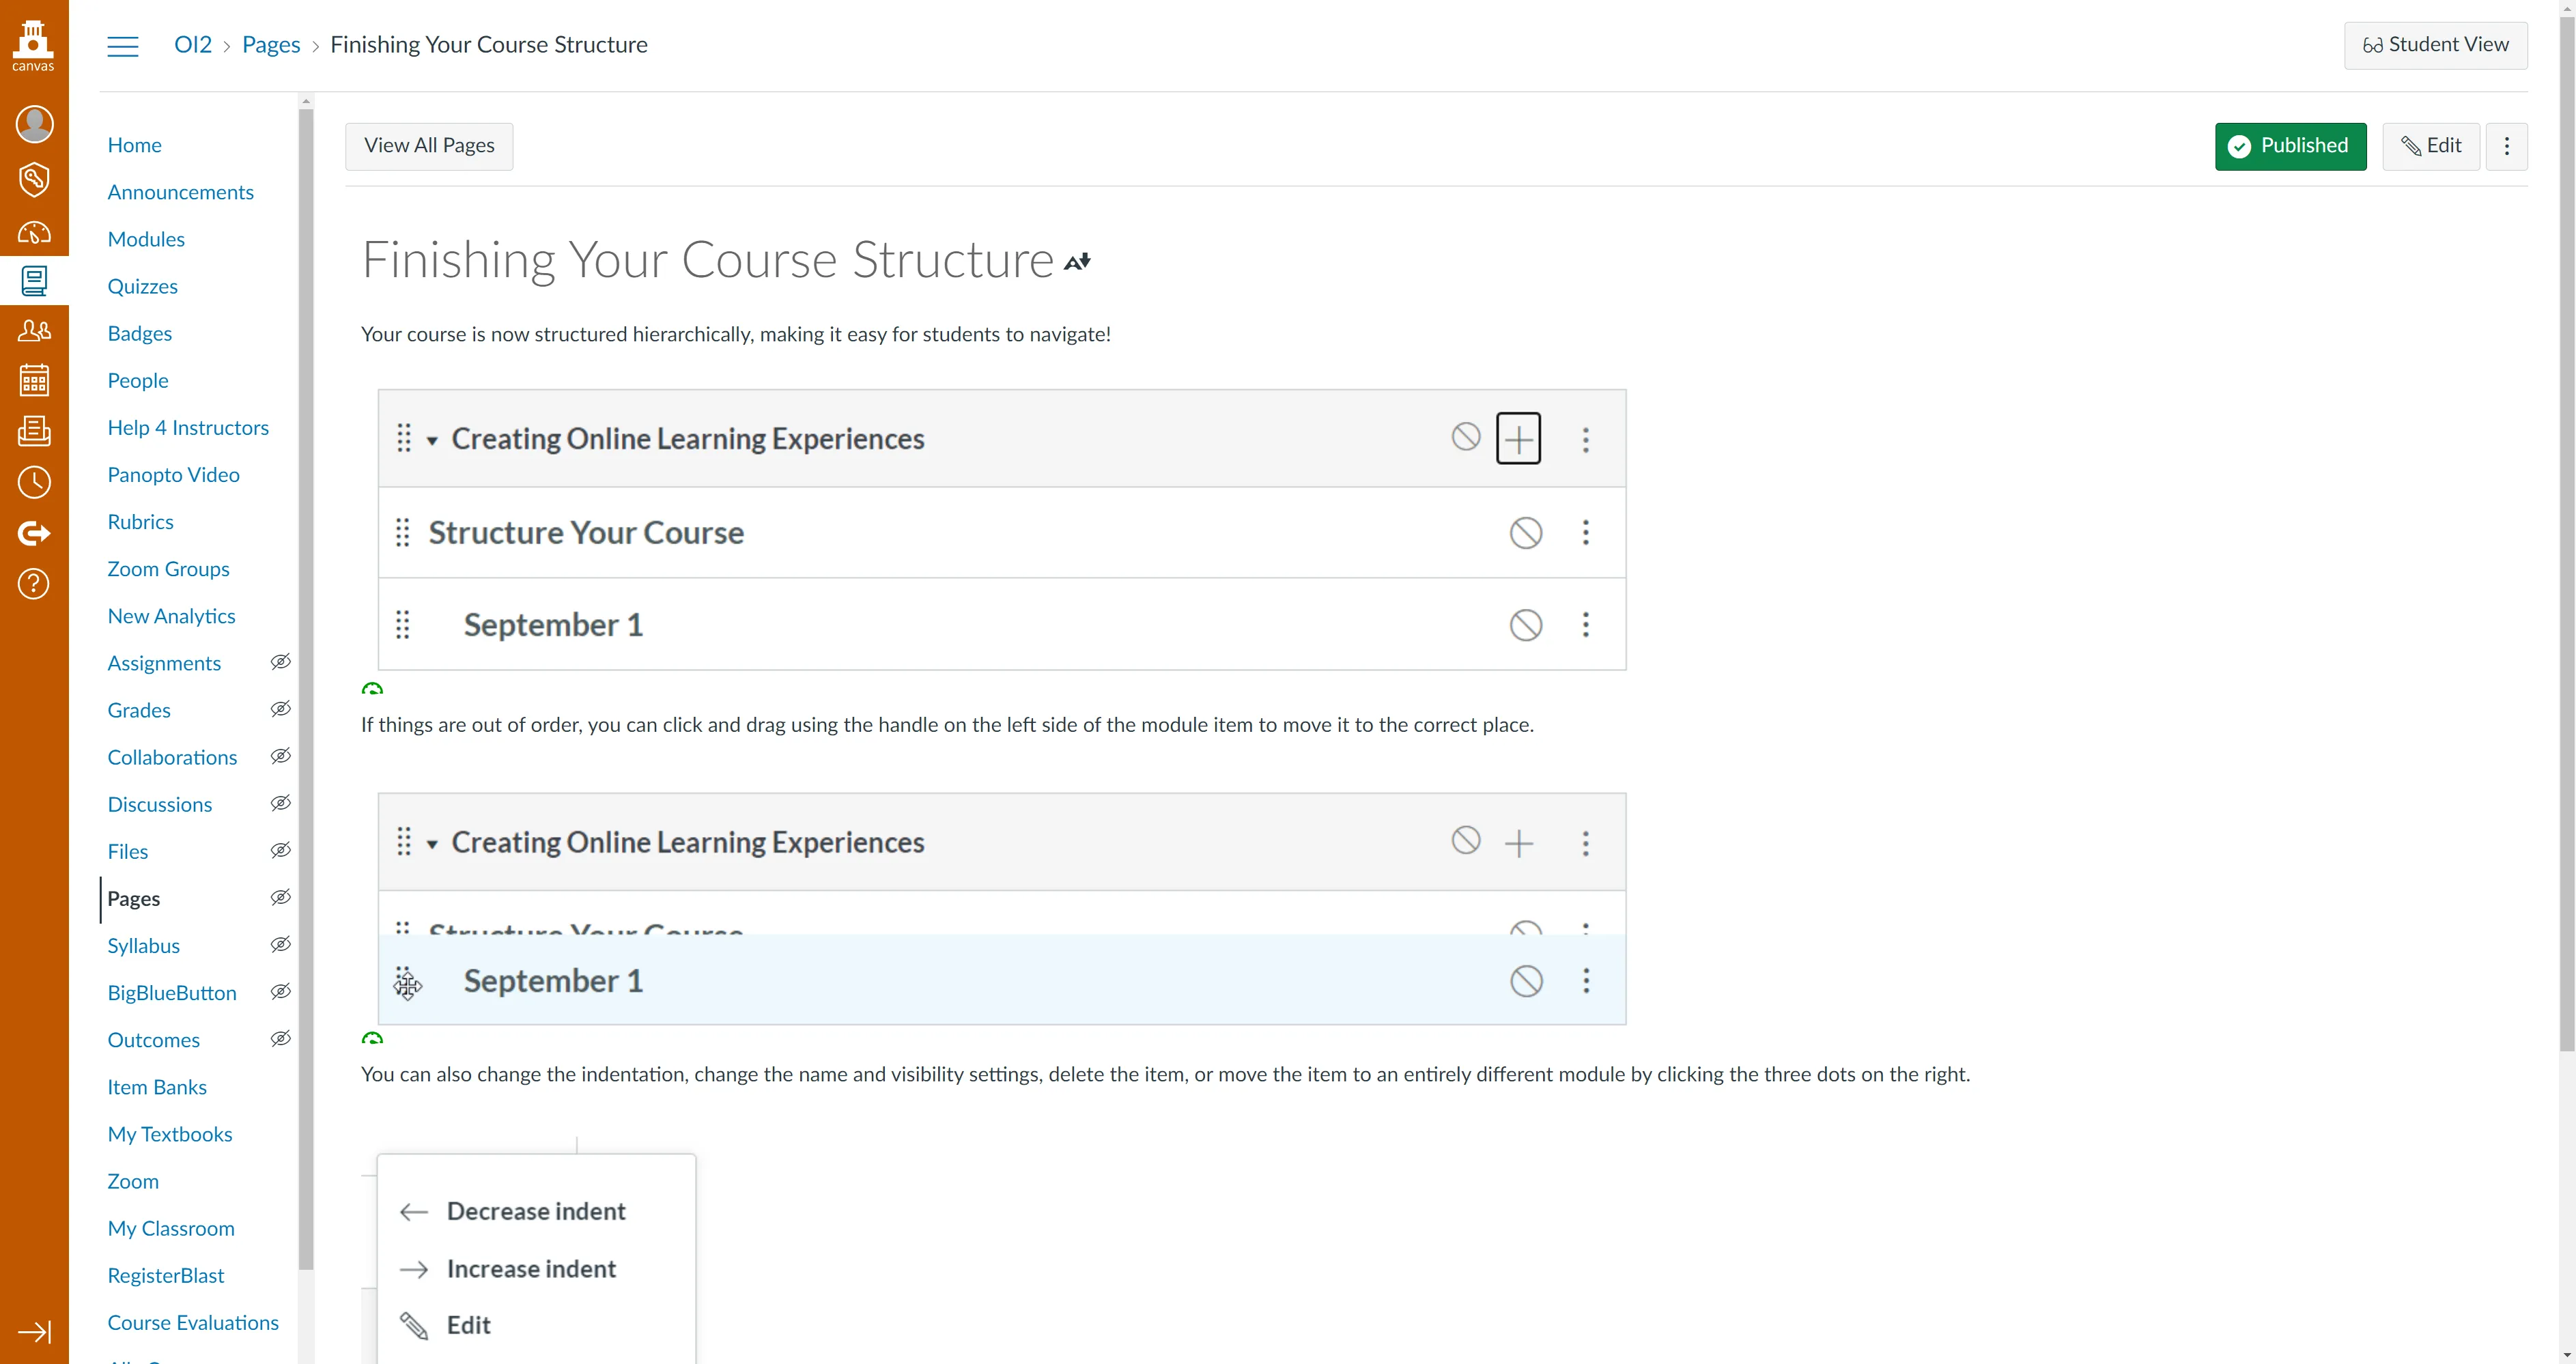Viewport: 2576px width, 1364px height.
Task: Click the hidden-eye icon beside Assignments
Action: pos(281,662)
